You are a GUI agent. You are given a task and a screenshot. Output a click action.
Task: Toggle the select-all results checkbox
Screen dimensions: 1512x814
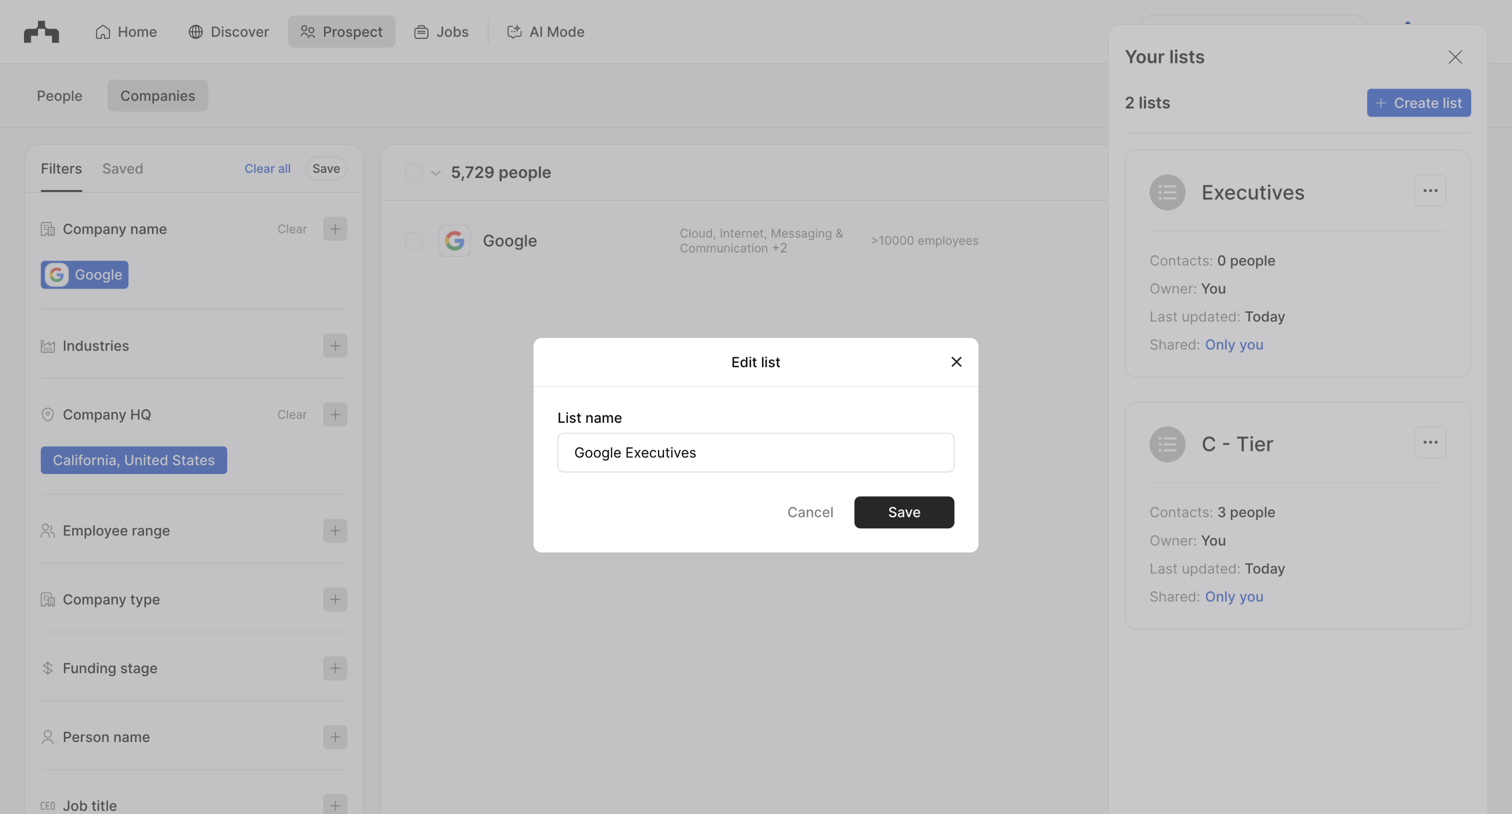tap(414, 173)
